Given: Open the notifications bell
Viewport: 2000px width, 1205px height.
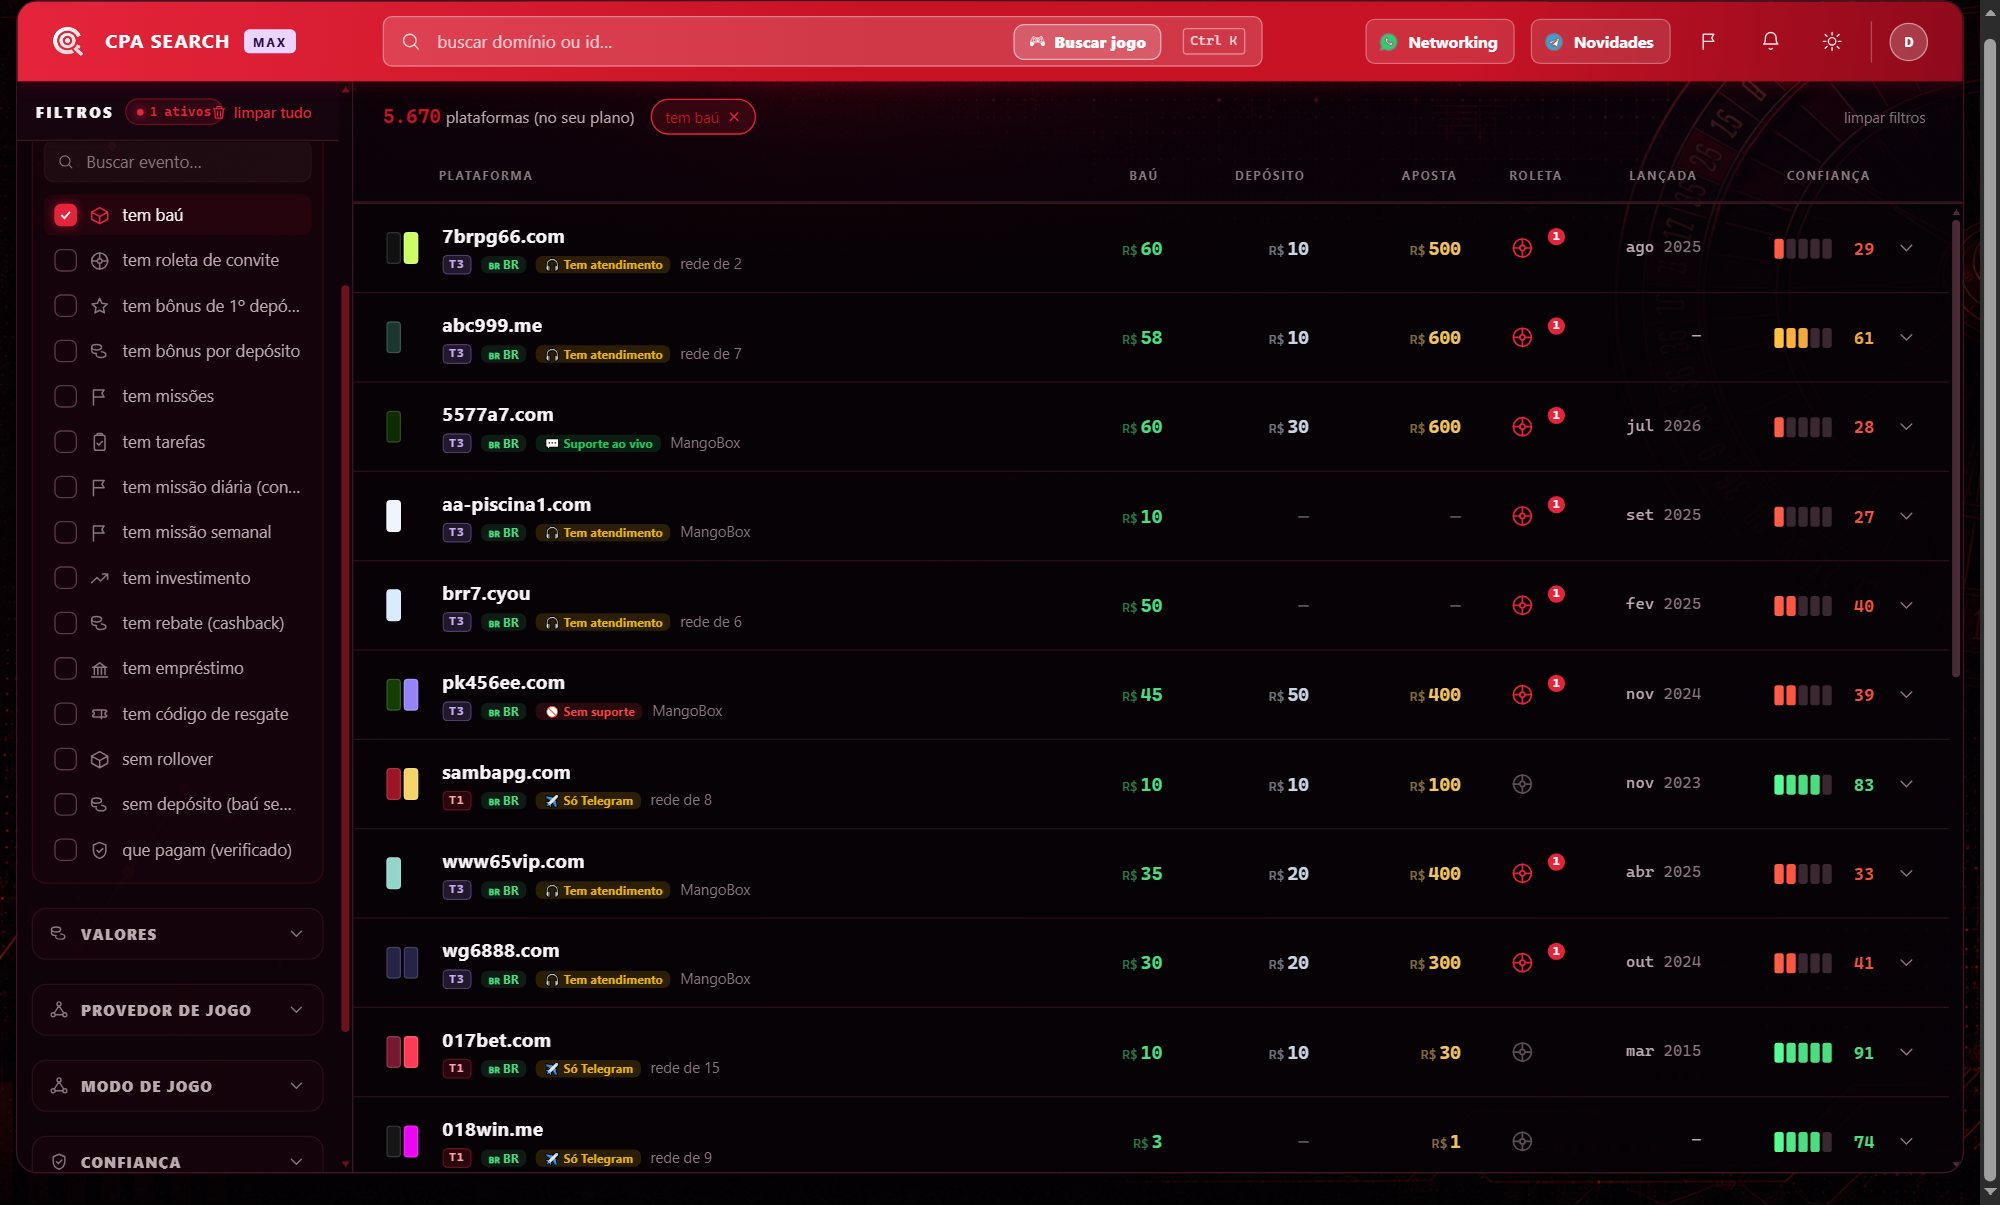Looking at the screenshot, I should [1770, 42].
